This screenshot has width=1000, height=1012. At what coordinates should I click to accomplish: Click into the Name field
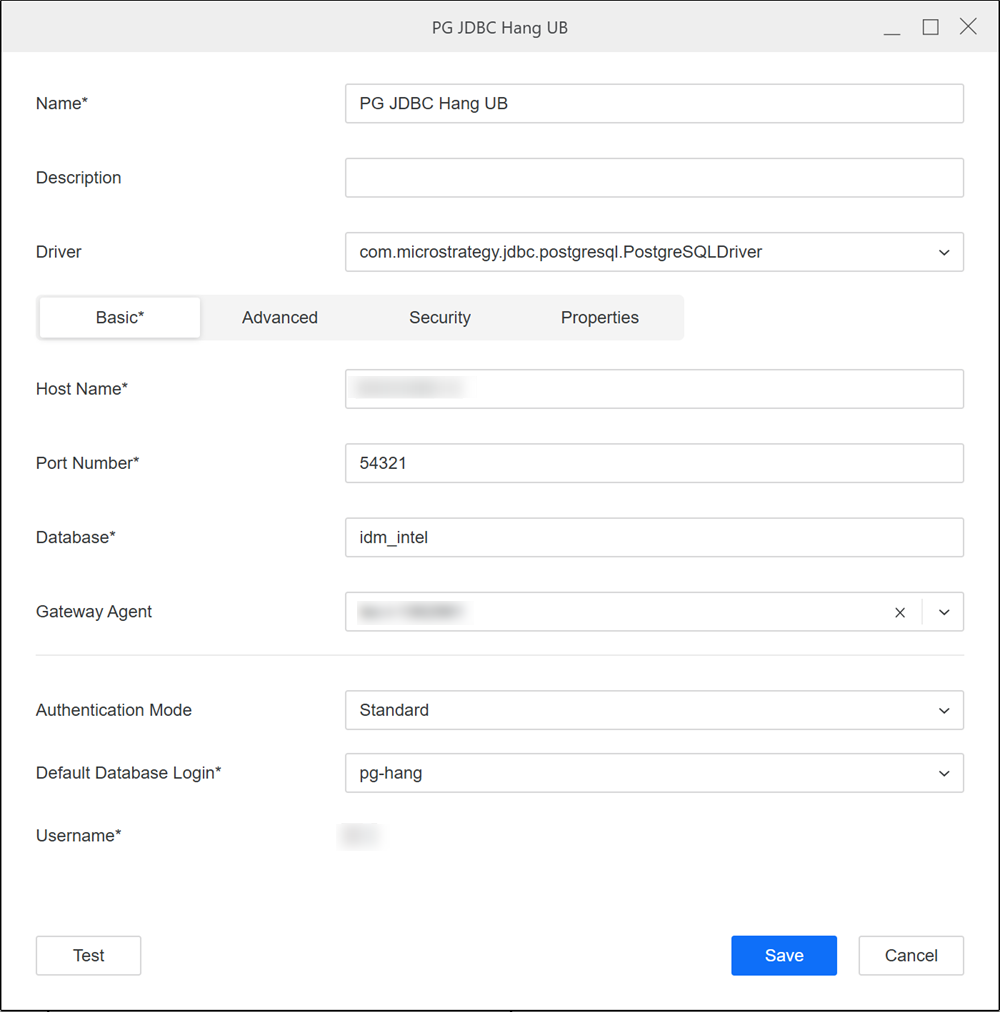click(x=654, y=104)
